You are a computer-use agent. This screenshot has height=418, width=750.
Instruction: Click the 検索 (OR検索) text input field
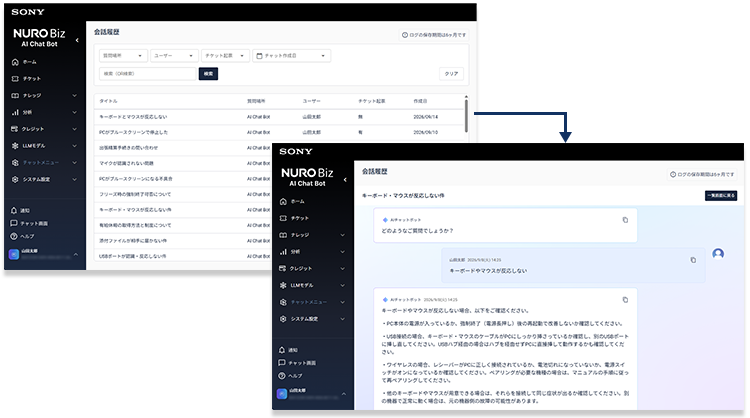tap(148, 74)
